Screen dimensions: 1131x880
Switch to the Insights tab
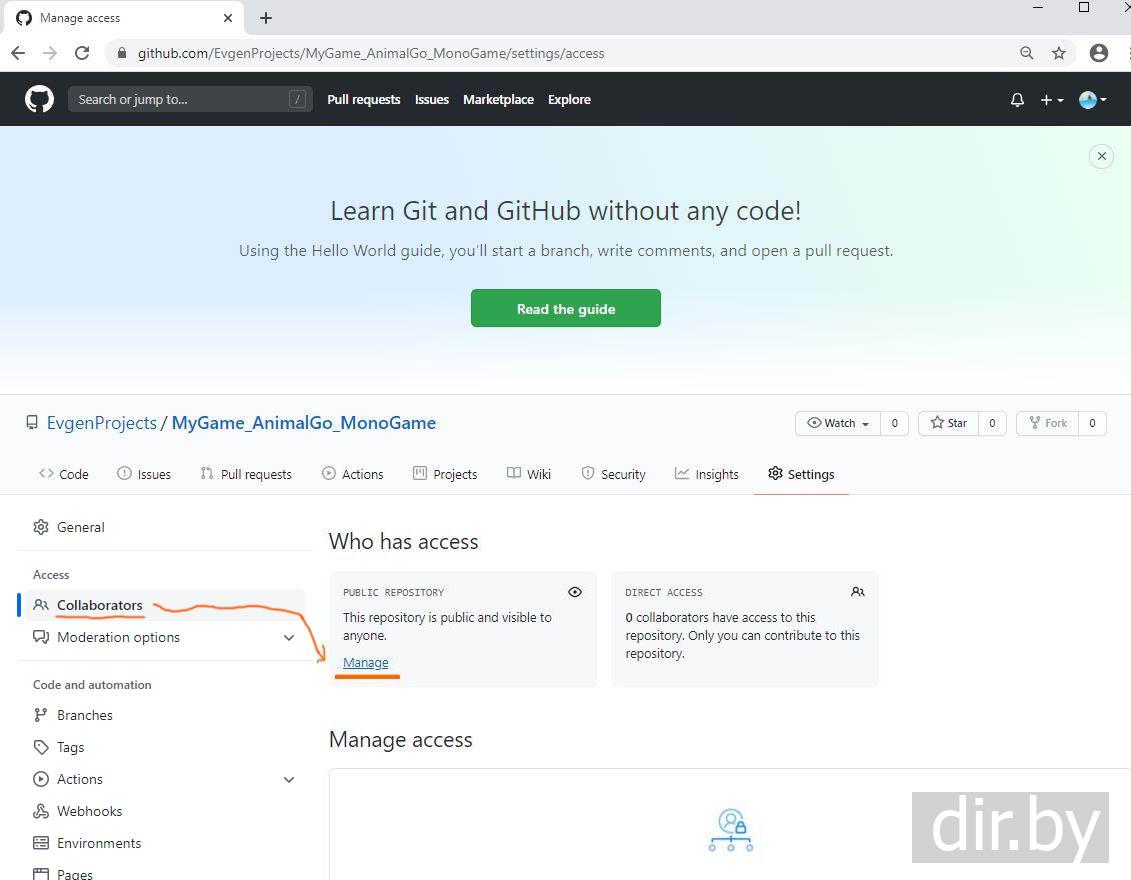click(x=707, y=474)
